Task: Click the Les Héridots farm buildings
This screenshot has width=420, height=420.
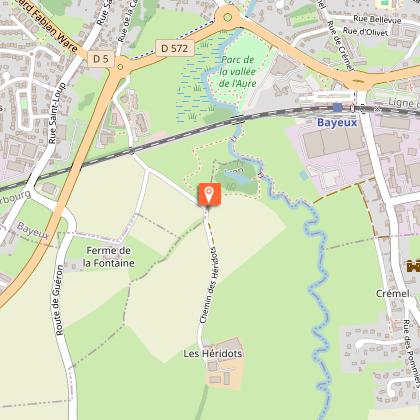Action: (x=225, y=365)
